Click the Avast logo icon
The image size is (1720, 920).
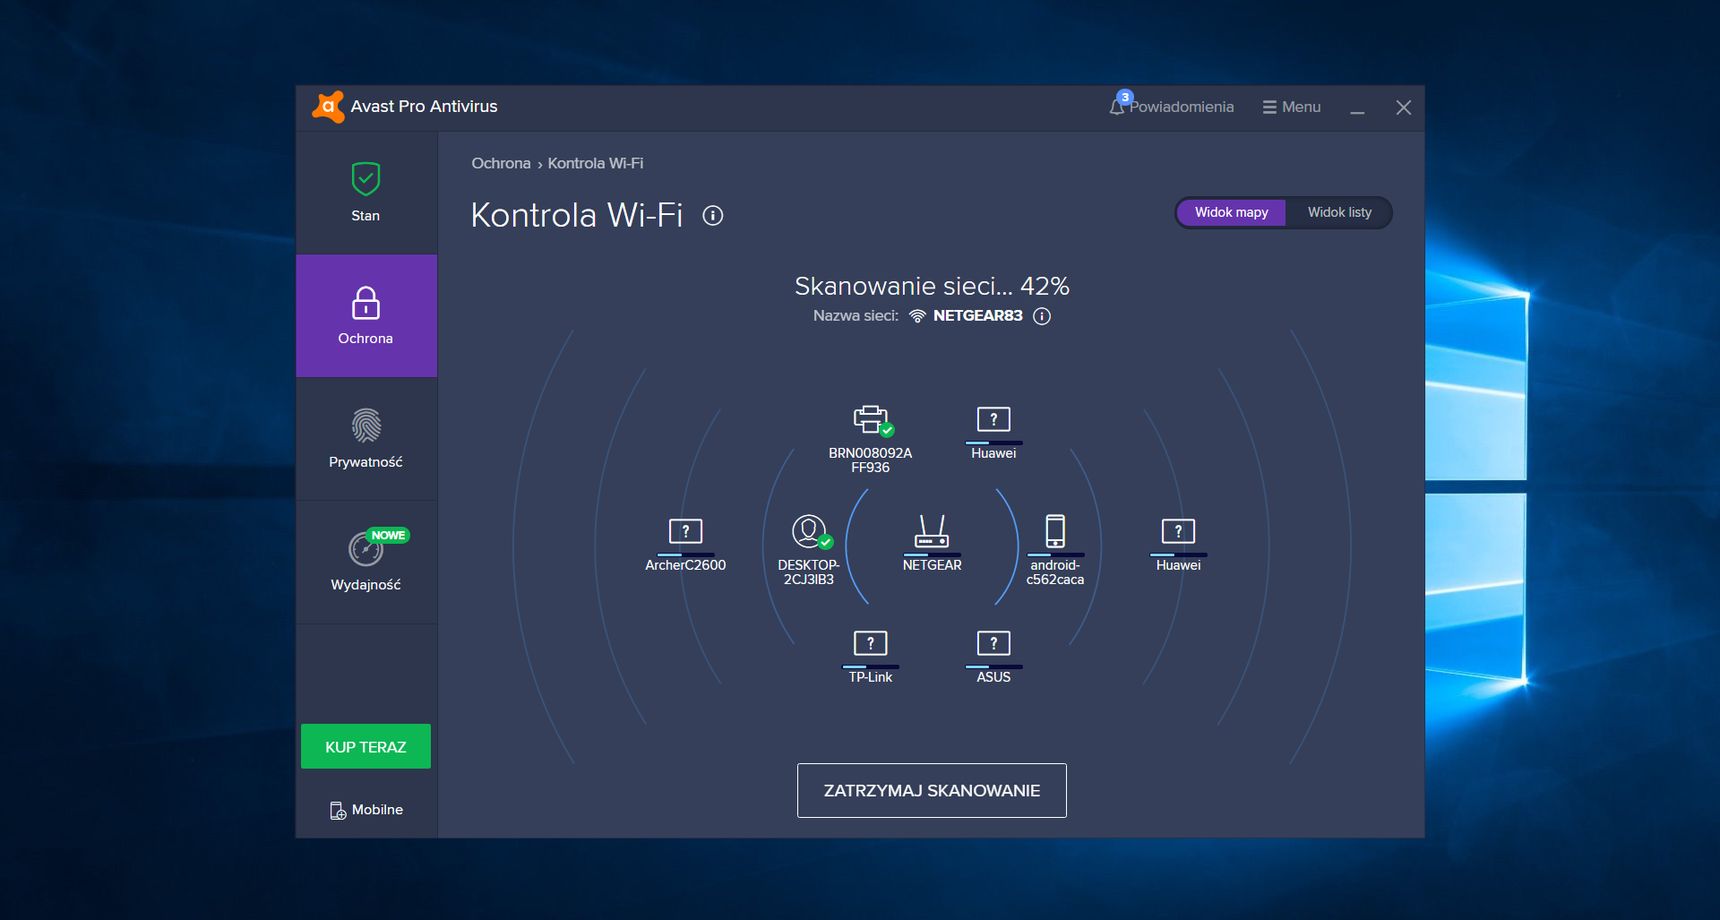(x=328, y=107)
